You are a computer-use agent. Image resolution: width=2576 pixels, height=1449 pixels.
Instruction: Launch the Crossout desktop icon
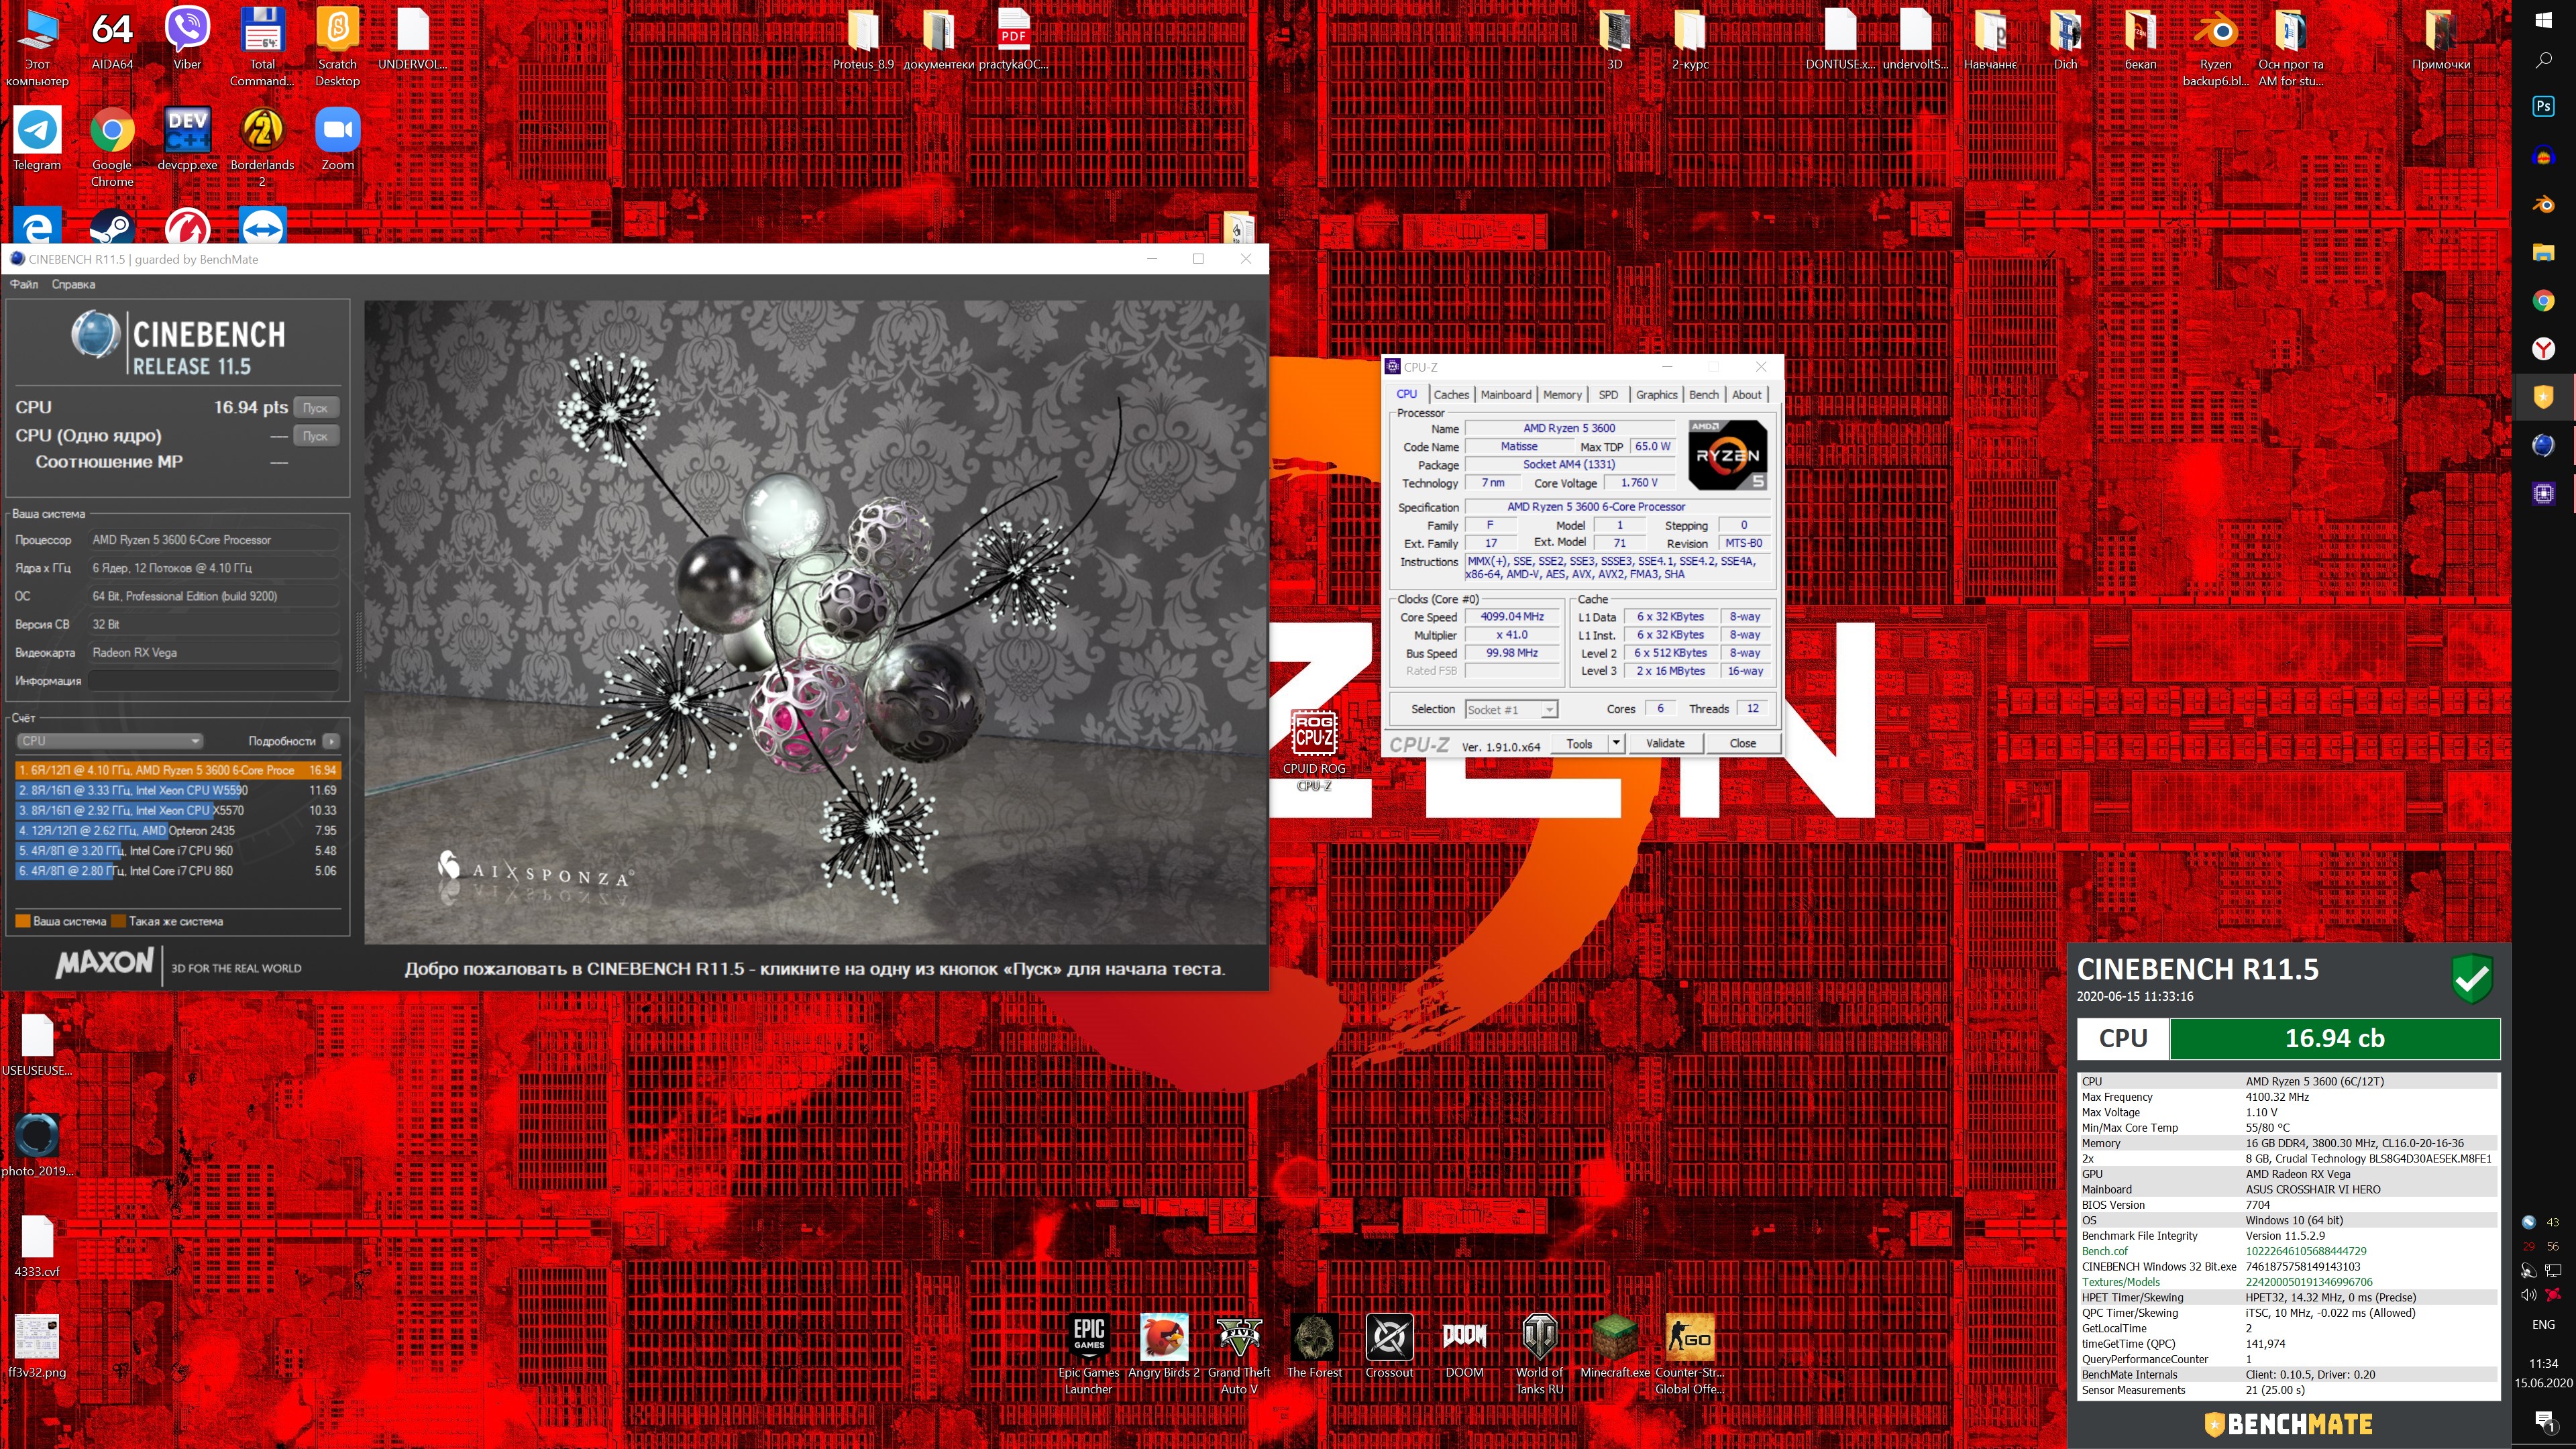pos(1389,1346)
